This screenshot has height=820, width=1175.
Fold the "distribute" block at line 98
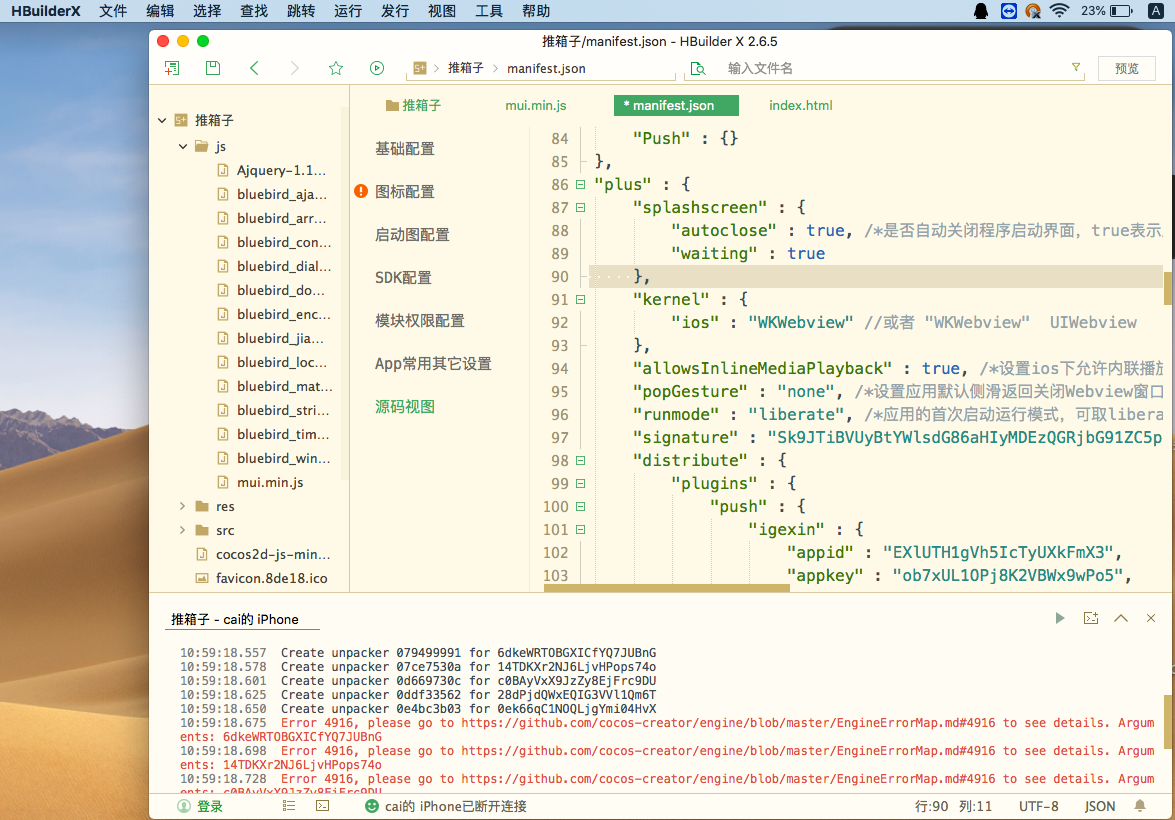[x=580, y=461]
